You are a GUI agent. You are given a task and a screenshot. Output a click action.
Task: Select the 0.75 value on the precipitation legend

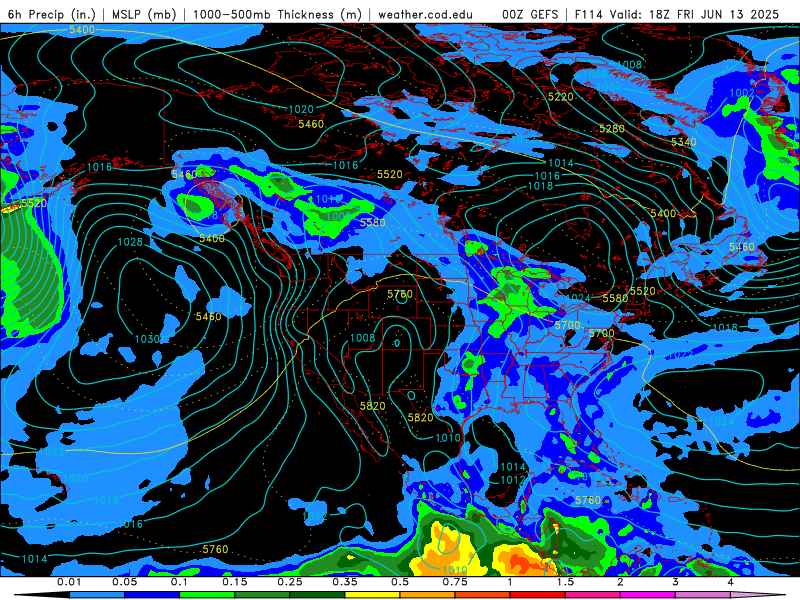point(455,582)
